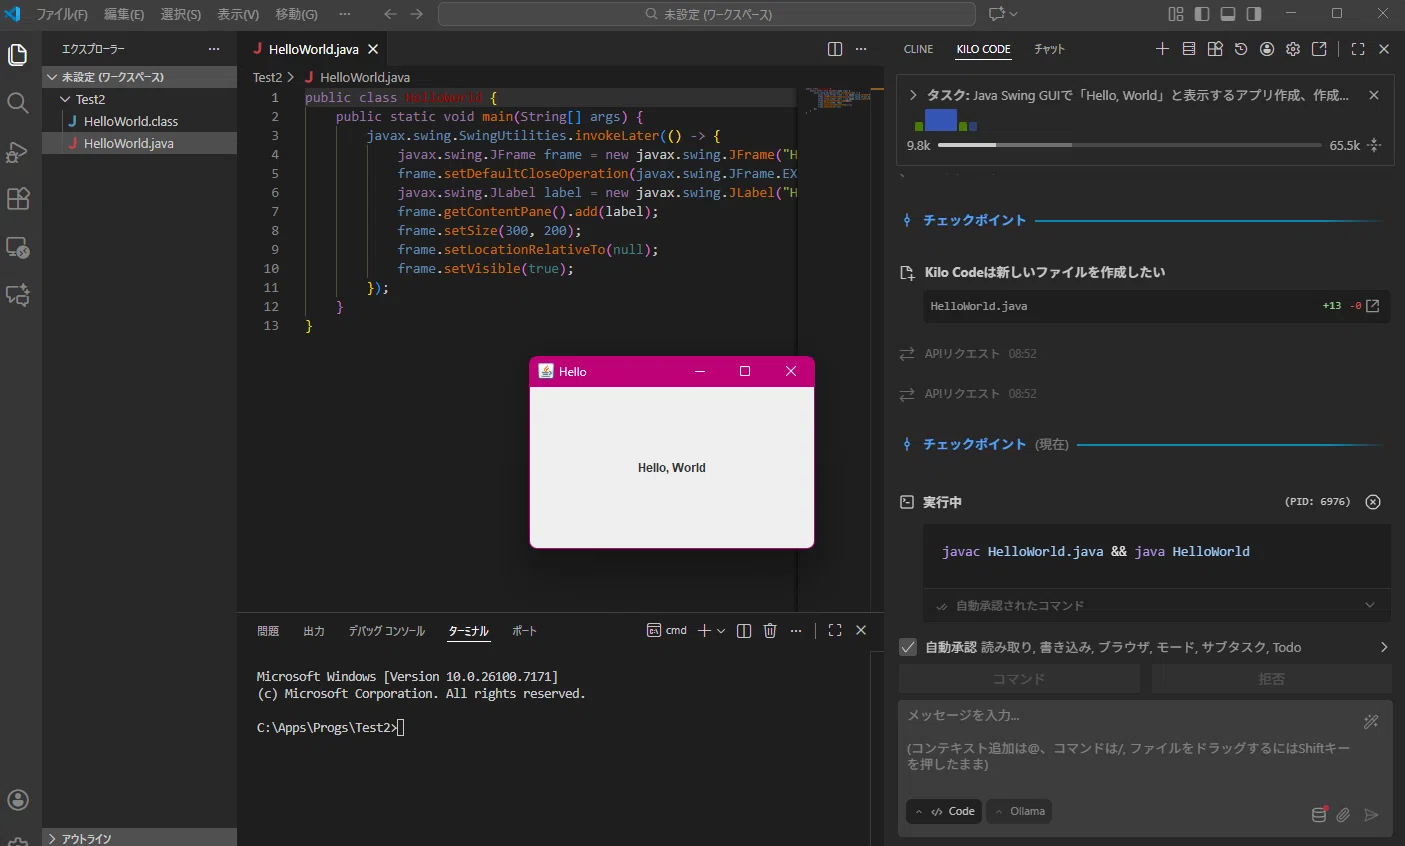1405x846 pixels.
Task: Click the command center search box
Action: point(707,14)
